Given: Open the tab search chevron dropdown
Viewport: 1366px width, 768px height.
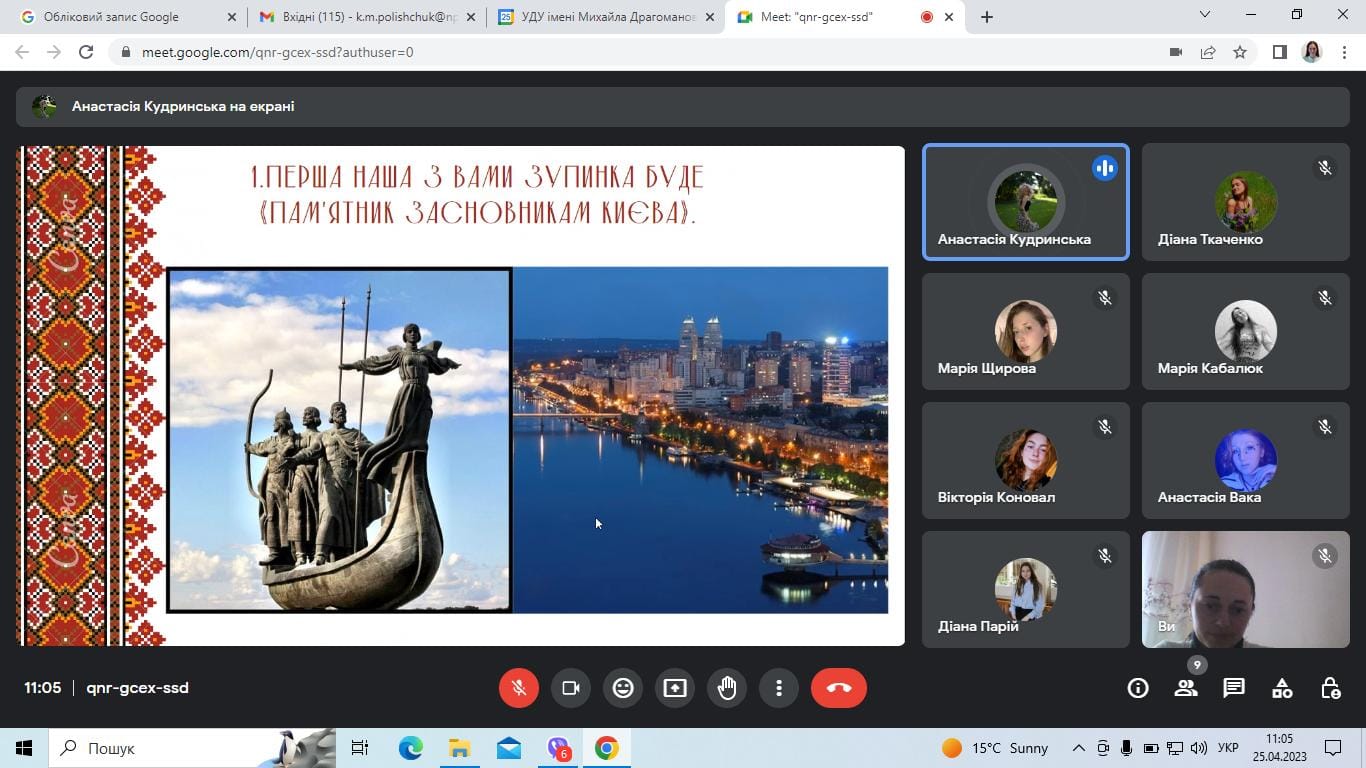Looking at the screenshot, I should (1205, 15).
